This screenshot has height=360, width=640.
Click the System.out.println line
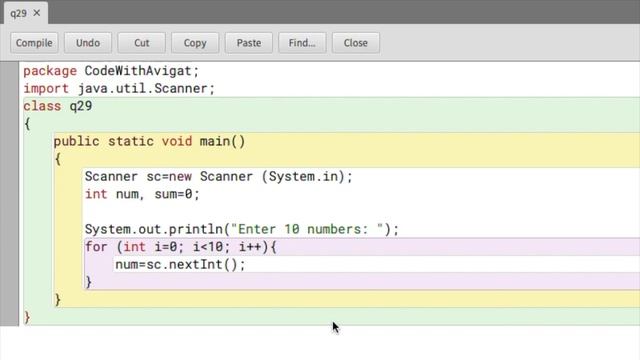tap(242, 229)
